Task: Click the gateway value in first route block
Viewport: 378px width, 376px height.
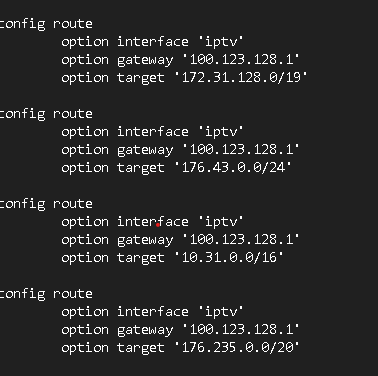Action: [241, 59]
